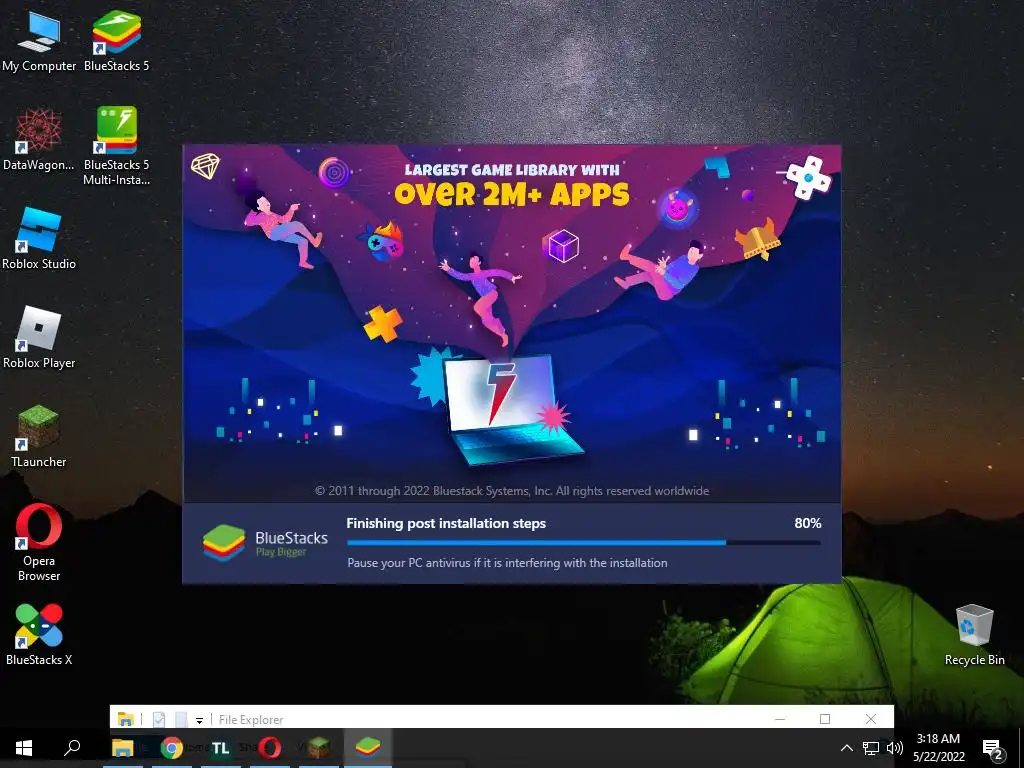Image resolution: width=1024 pixels, height=768 pixels.
Task: Open Customize Quick Access Toolbar dropdown arrow
Action: tap(199, 720)
